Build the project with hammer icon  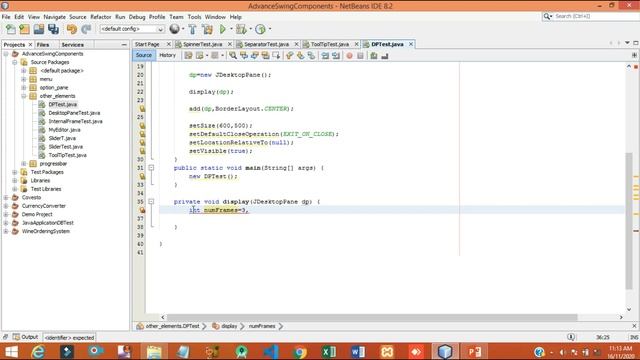(x=192, y=29)
